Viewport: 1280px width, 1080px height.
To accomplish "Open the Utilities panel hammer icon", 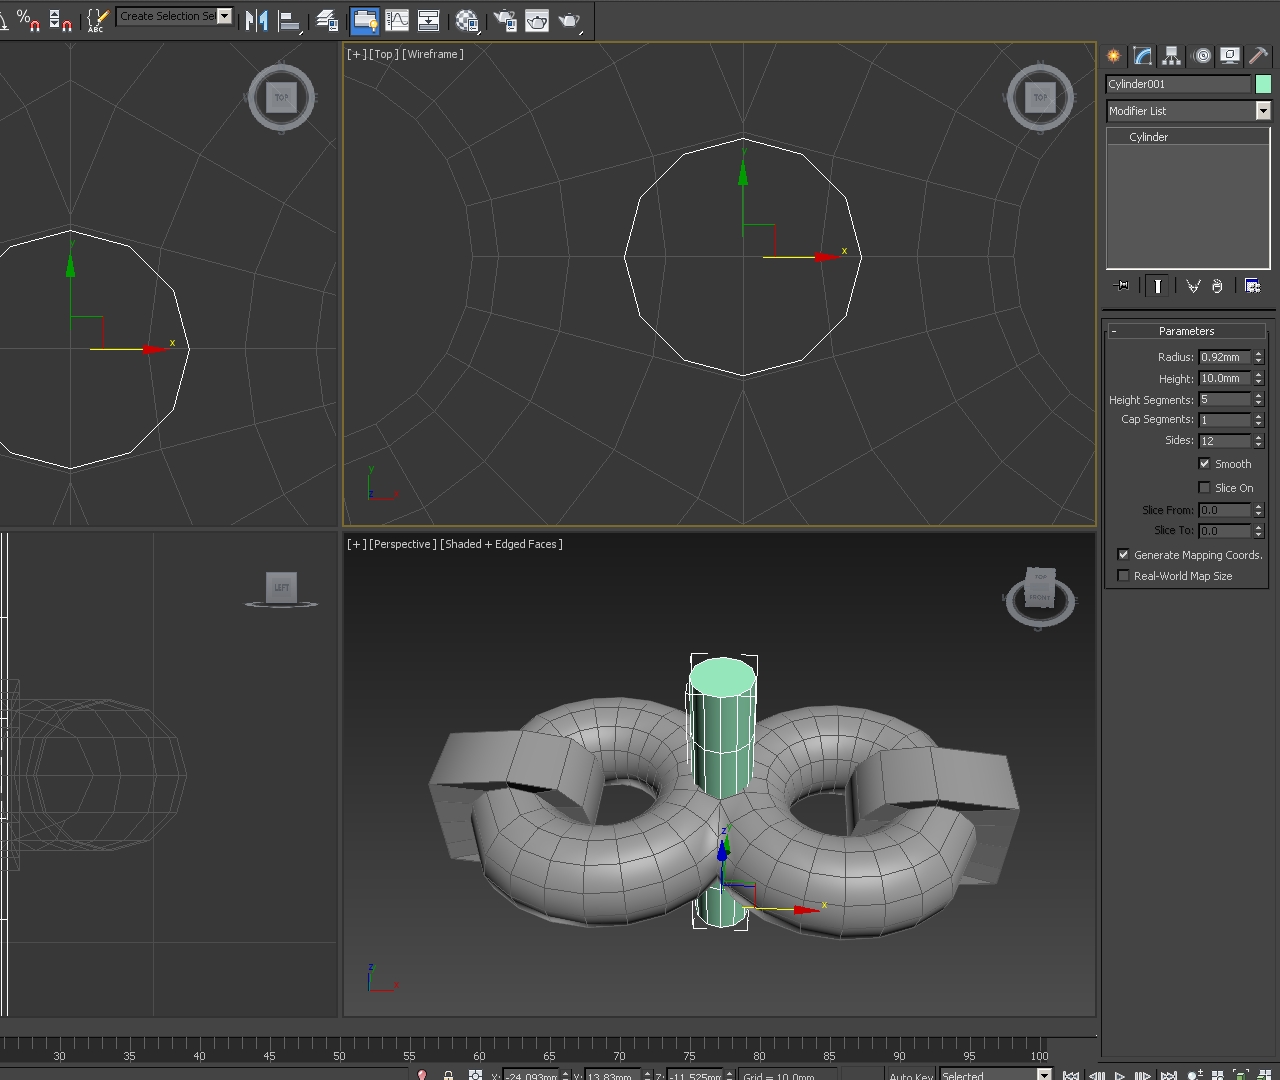I will (1258, 56).
